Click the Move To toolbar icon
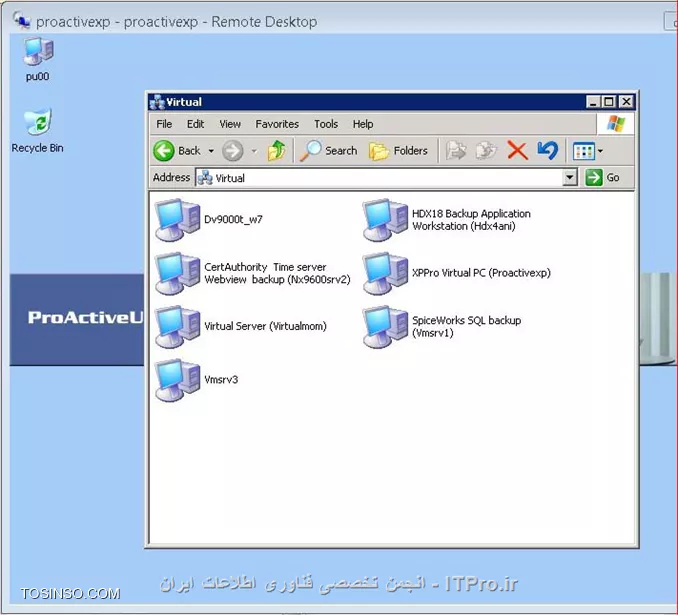The image size is (678, 615). click(x=456, y=151)
